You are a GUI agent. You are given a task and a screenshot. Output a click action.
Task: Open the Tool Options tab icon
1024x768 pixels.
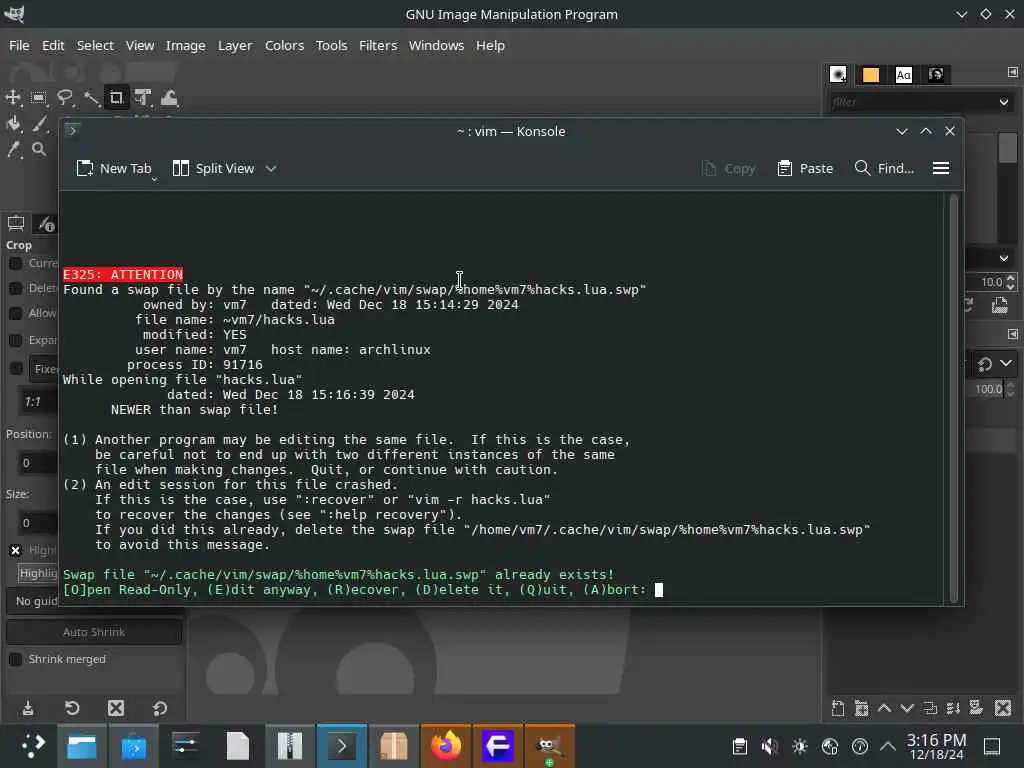pyautogui.click(x=16, y=224)
